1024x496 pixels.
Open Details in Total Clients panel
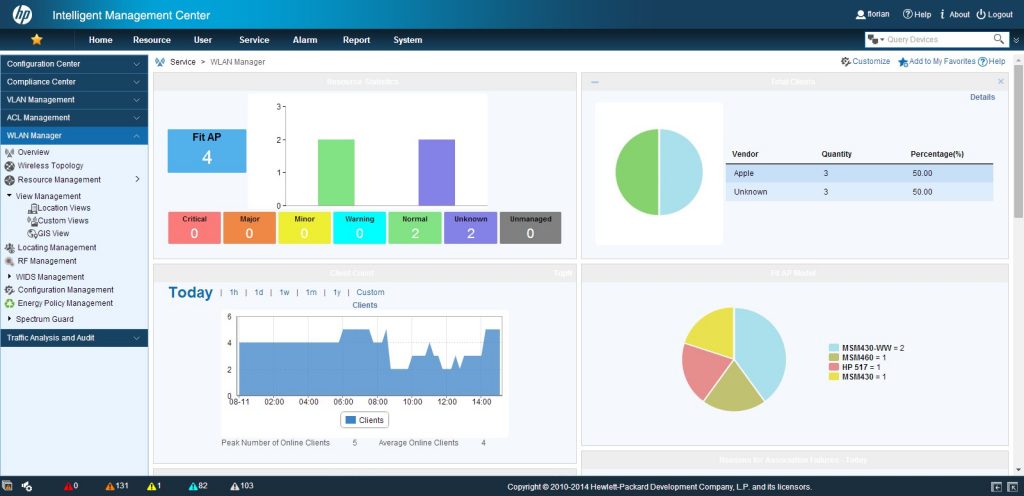pos(982,97)
